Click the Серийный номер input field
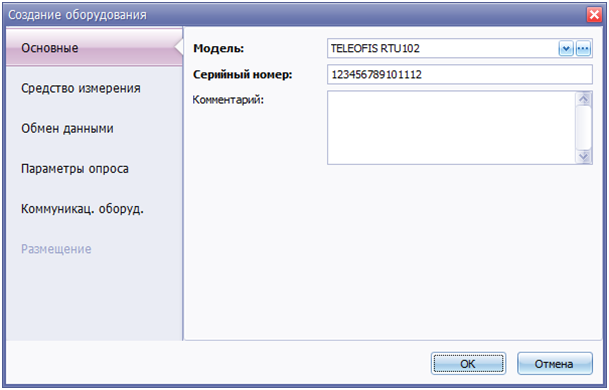This screenshot has width=609, height=390. click(x=460, y=74)
